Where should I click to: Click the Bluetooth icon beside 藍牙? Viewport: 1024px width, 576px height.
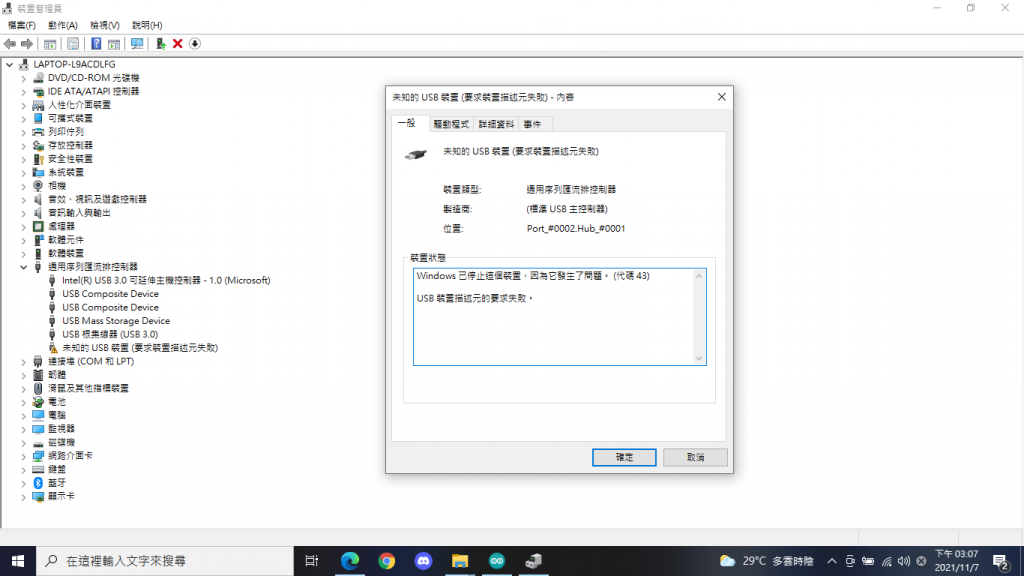click(38, 483)
